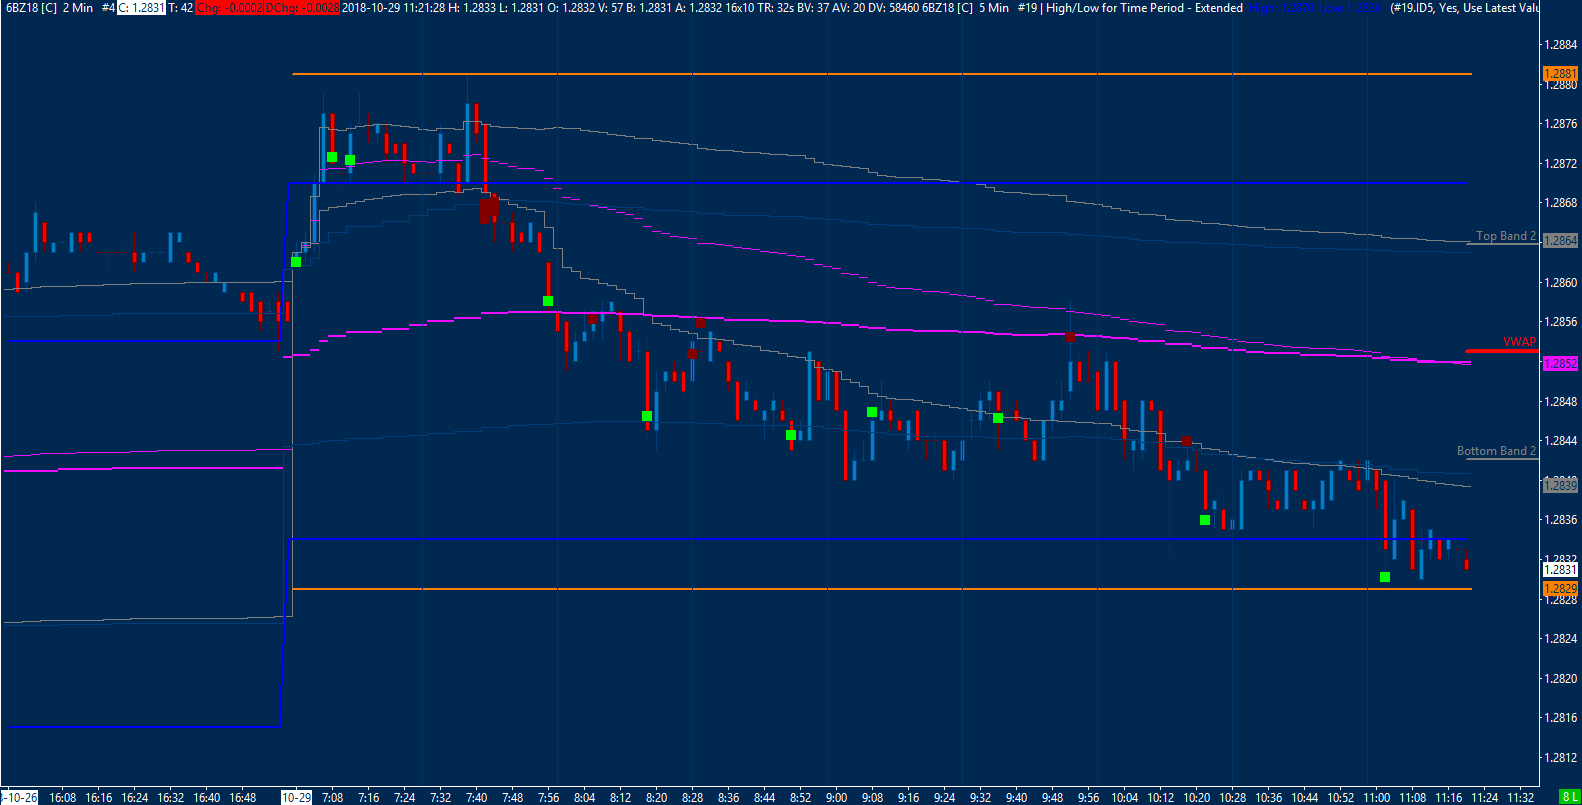Screen dimensions: 1582x805
Task: Click the 1.2812 price scale label
Action: coord(1560,758)
